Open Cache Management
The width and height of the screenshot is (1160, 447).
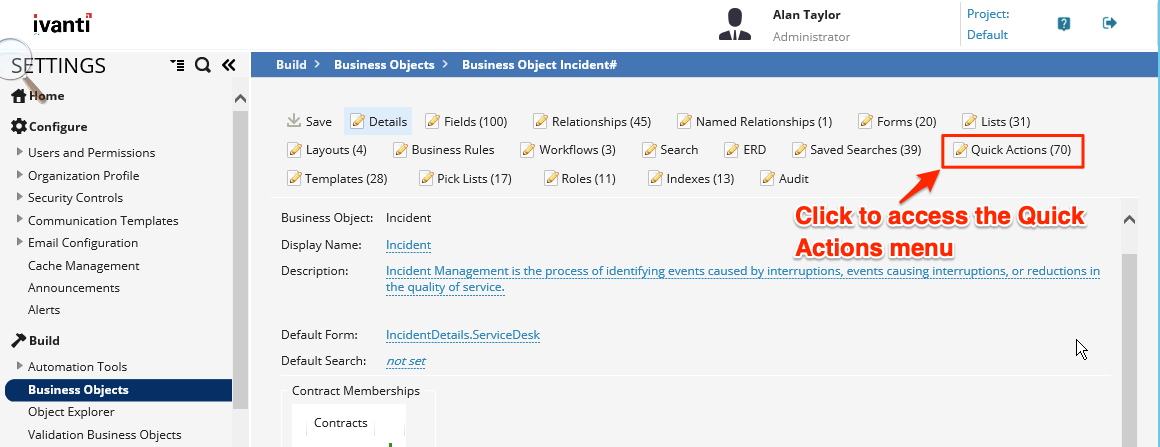click(x=84, y=266)
